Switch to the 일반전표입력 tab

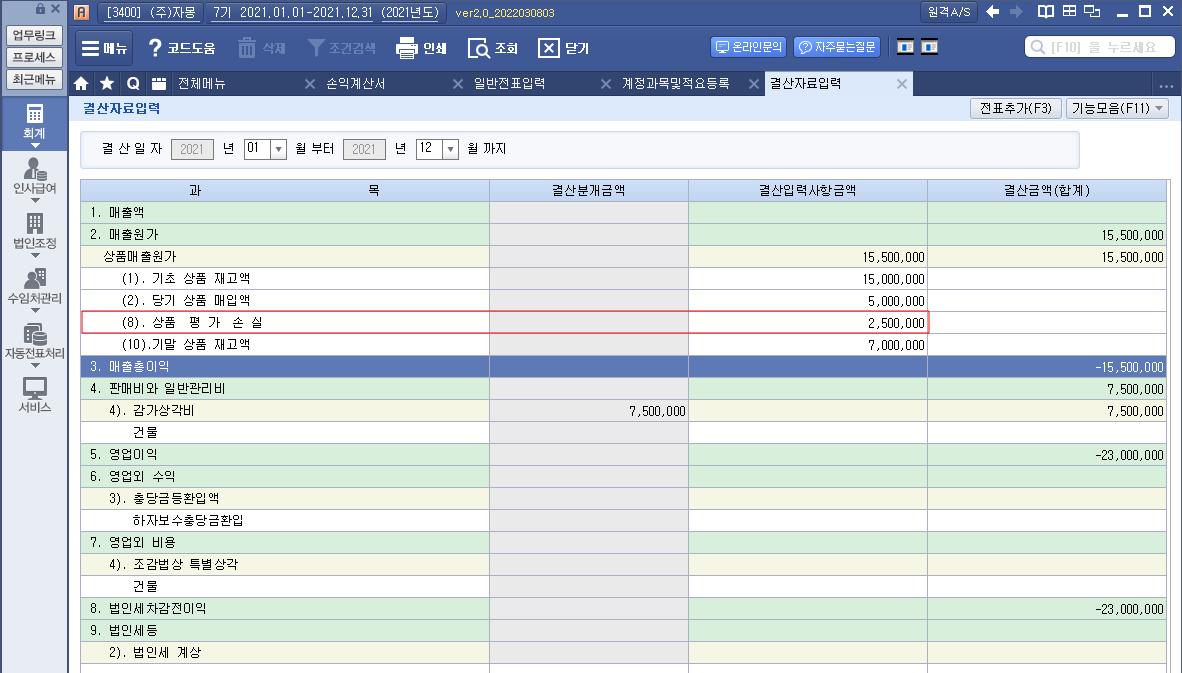click(x=510, y=84)
